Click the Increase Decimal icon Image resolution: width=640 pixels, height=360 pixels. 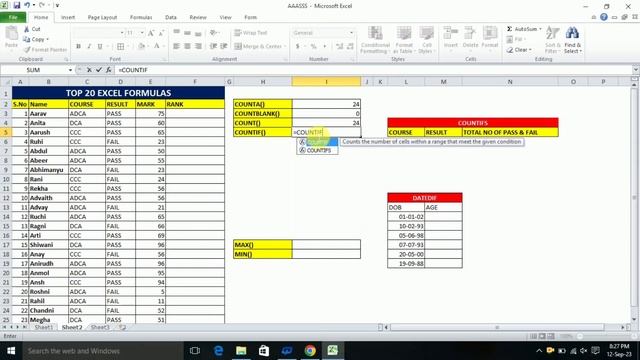point(340,47)
